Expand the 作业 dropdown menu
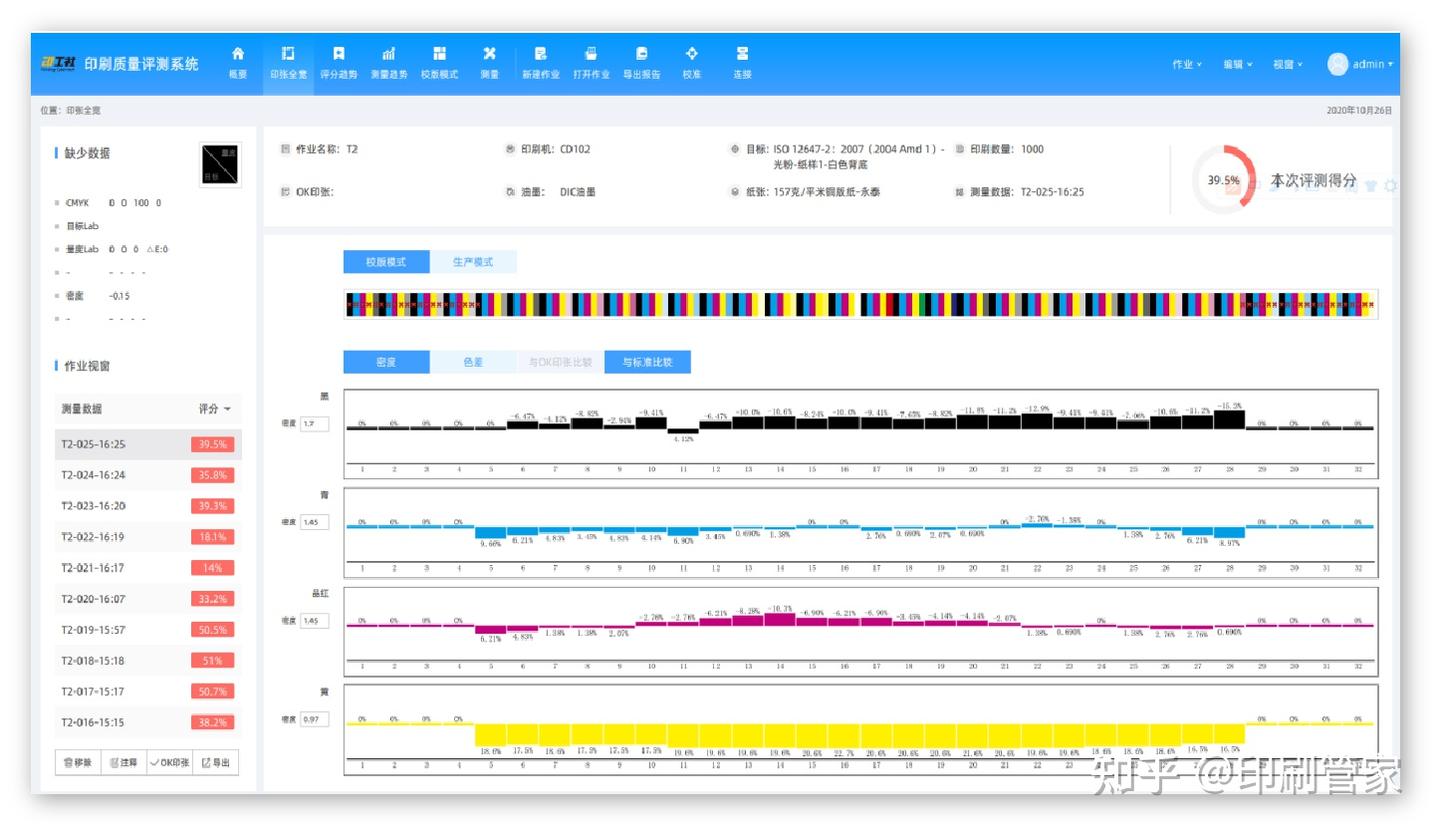 point(1187,64)
